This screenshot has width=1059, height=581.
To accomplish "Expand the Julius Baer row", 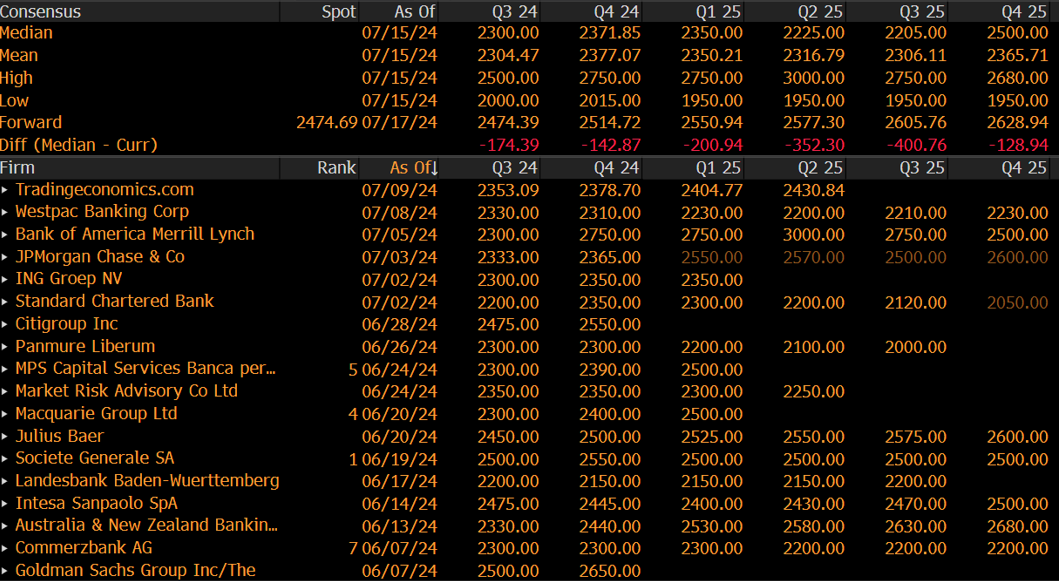I will coord(5,437).
